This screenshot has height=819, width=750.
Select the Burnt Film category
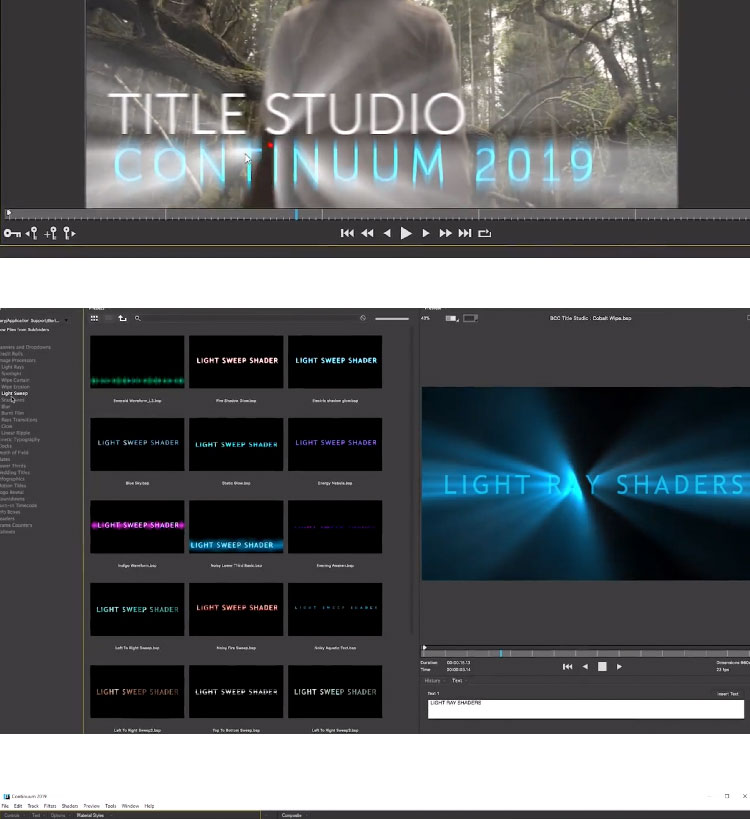click(13, 413)
